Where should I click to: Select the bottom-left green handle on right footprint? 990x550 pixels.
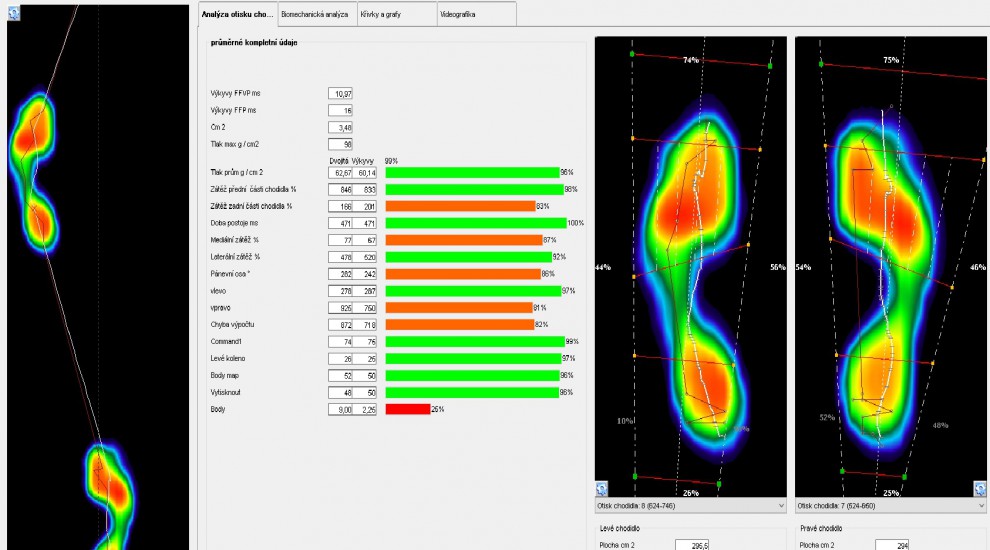[843, 471]
